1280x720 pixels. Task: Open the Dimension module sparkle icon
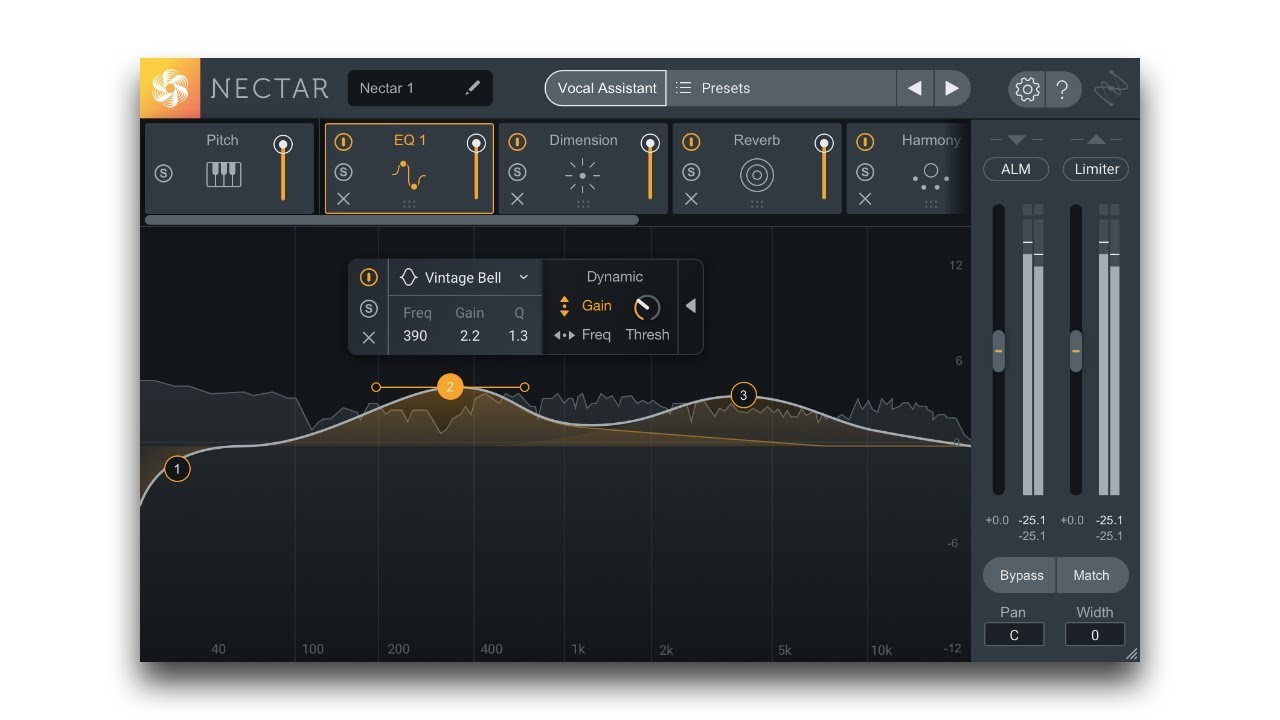[583, 175]
